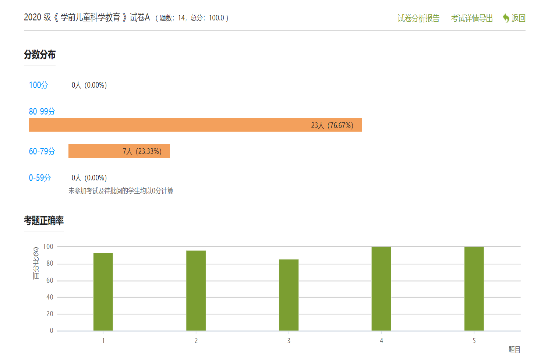Screen dimensions: 534x363
Task: Click the 考题正确率 section heading
Action: tap(44, 221)
